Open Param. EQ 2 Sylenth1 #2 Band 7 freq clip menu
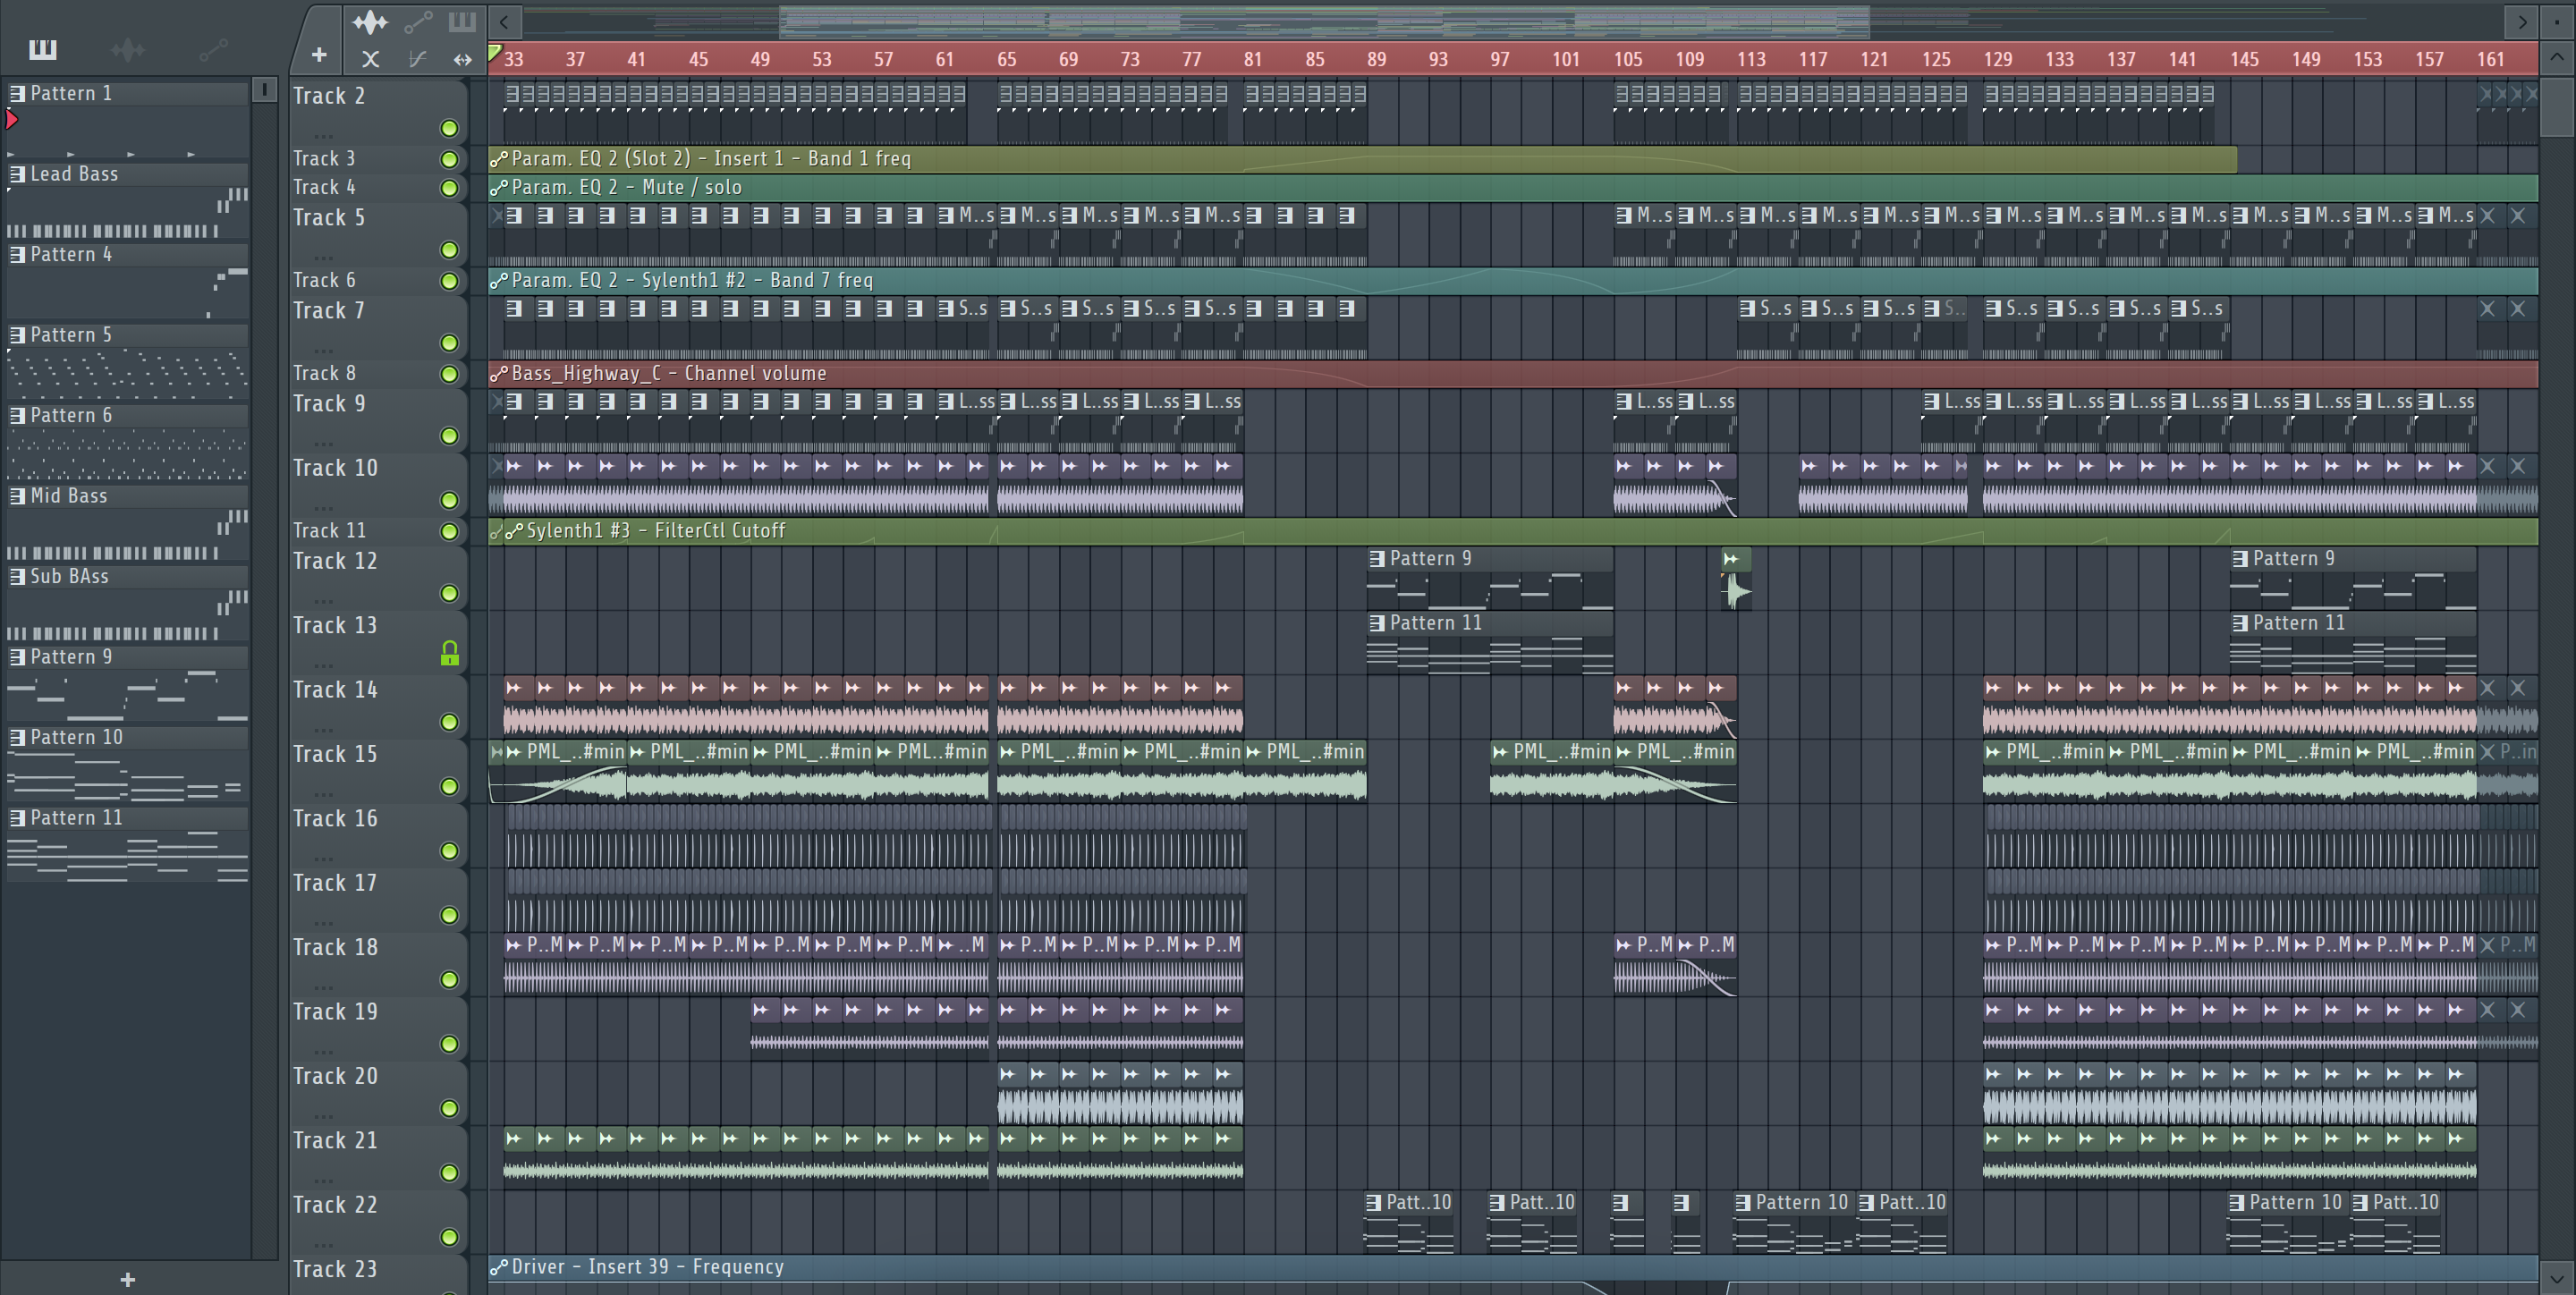This screenshot has width=2576, height=1295. [499, 280]
